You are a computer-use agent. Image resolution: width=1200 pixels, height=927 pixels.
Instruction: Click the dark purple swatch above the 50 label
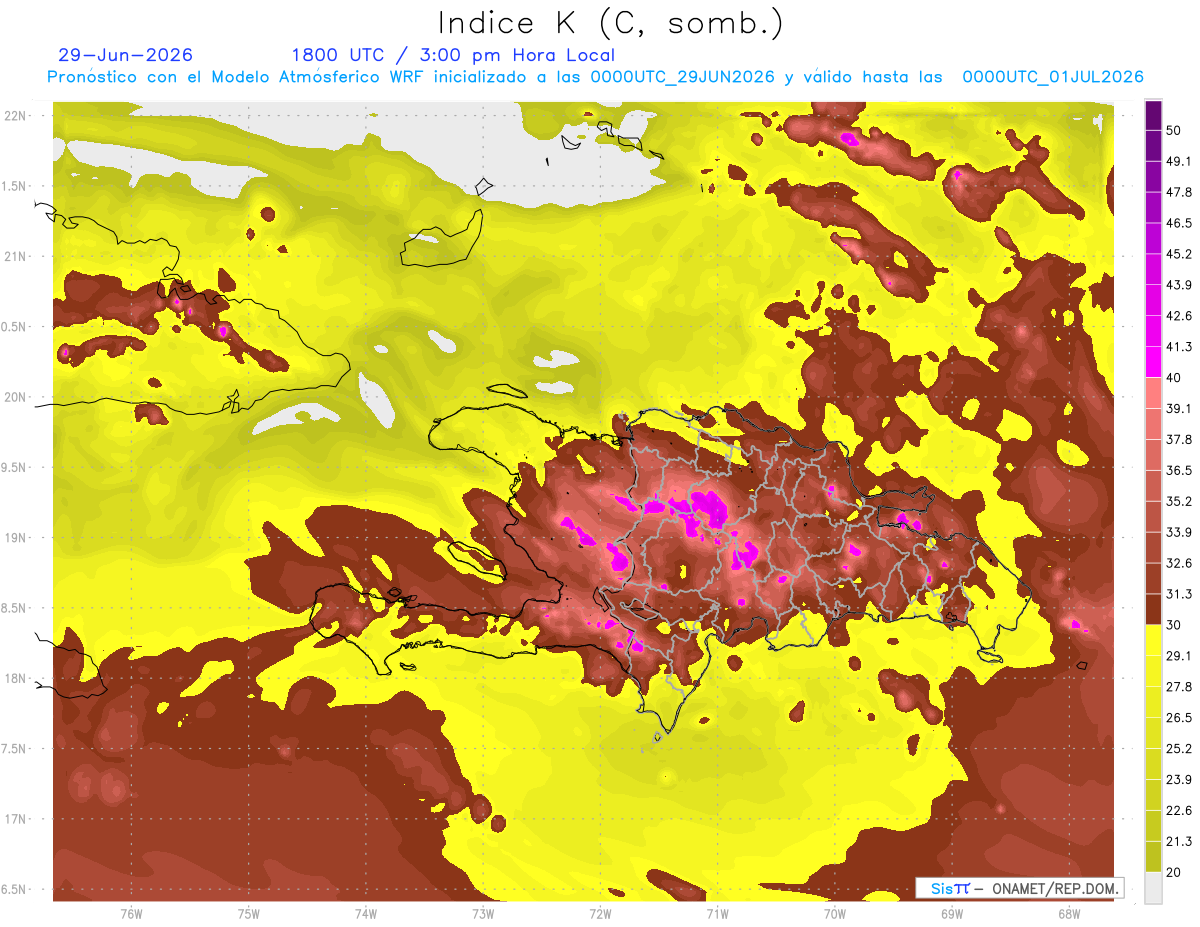pyautogui.click(x=1153, y=116)
